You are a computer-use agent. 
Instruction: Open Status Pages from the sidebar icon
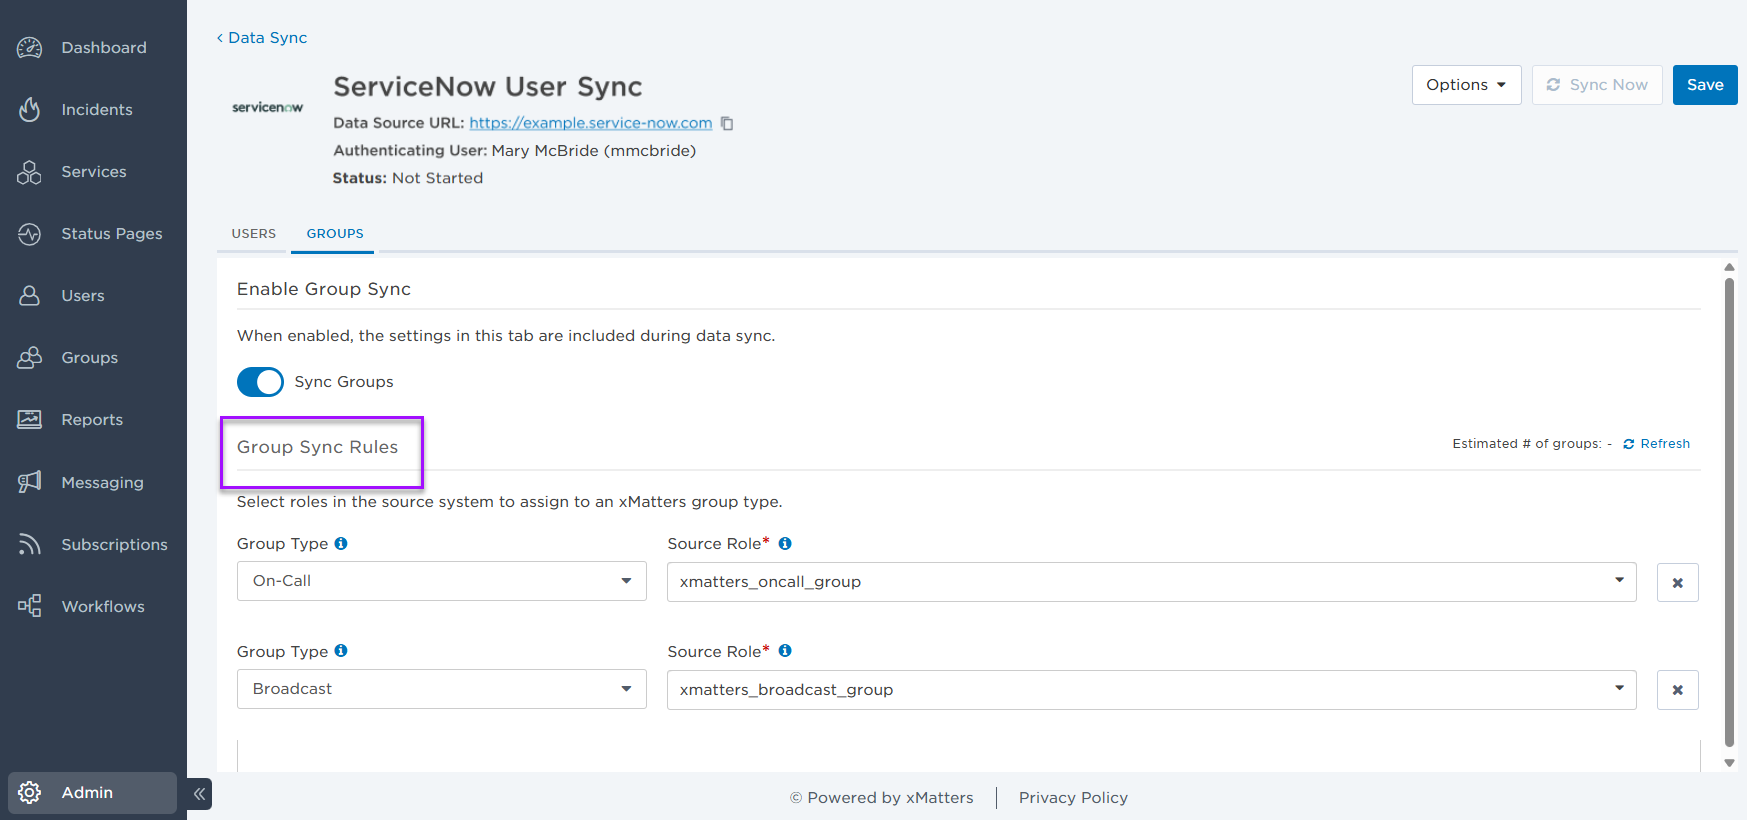30,234
